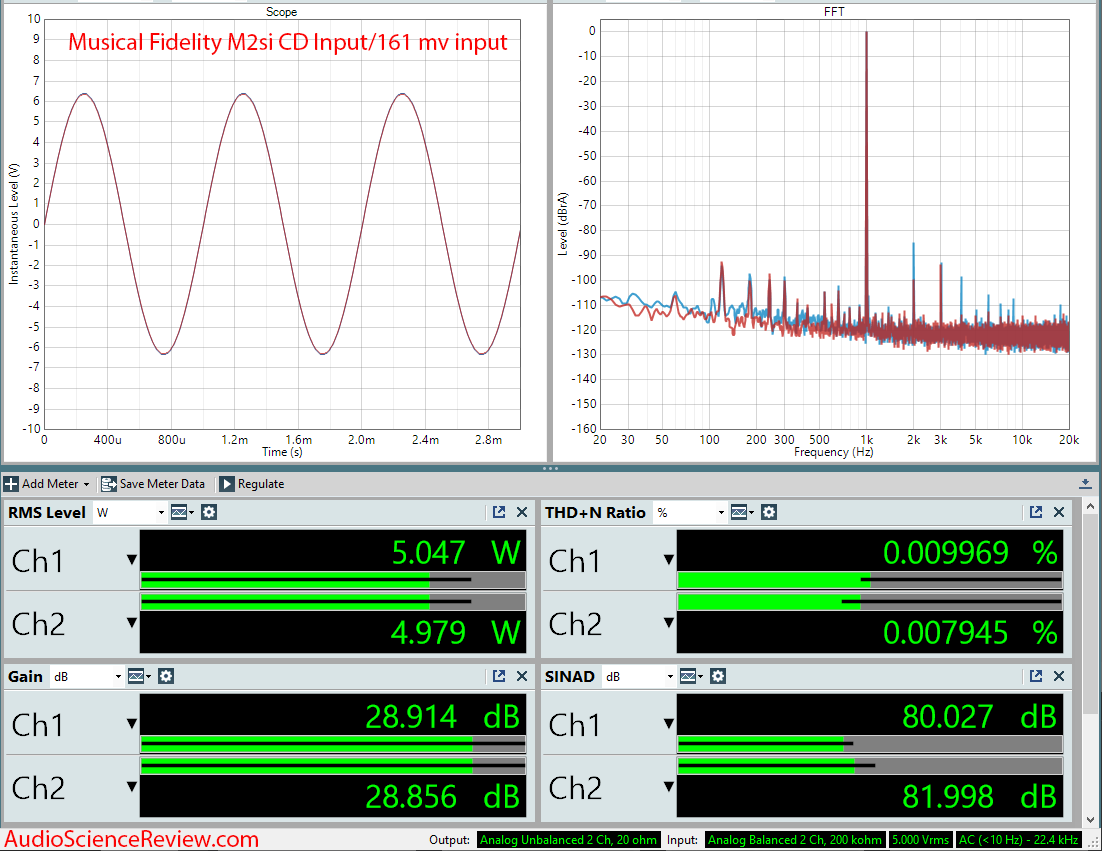Click the Regulate button
This screenshot has height=851, width=1102.
(252, 483)
